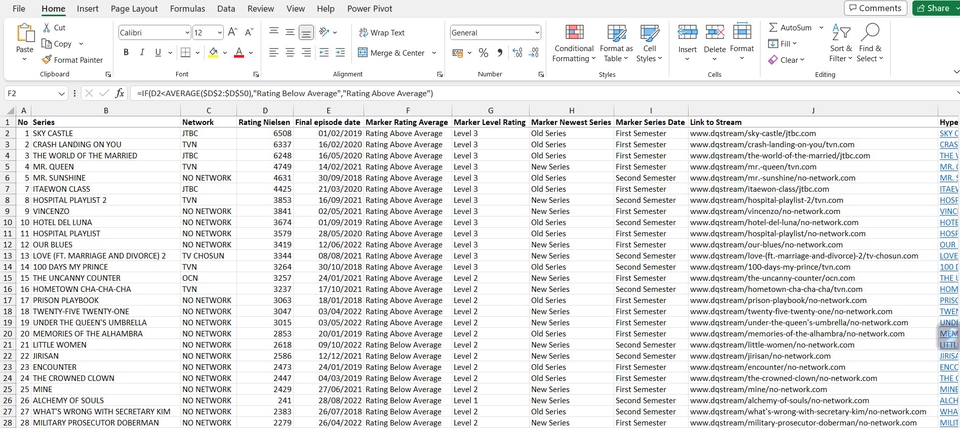Click the yellow Fill Color swatch

click(213, 53)
